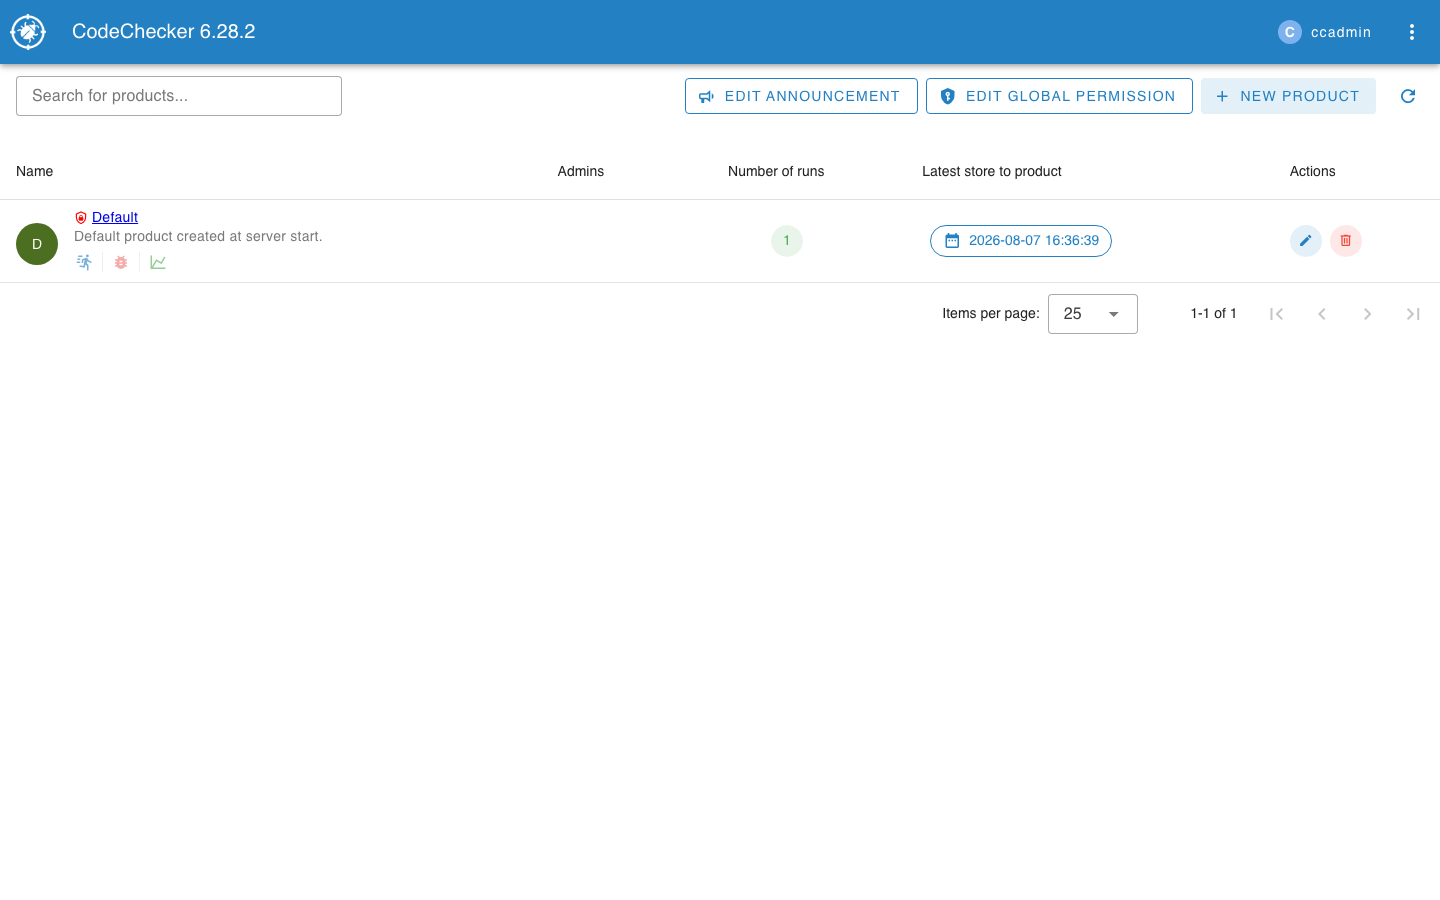
Task: Click the Actions column header
Action: [1313, 171]
